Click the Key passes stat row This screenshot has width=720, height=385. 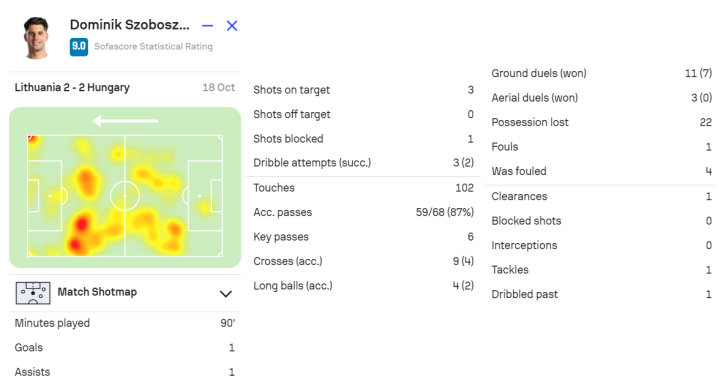363,237
